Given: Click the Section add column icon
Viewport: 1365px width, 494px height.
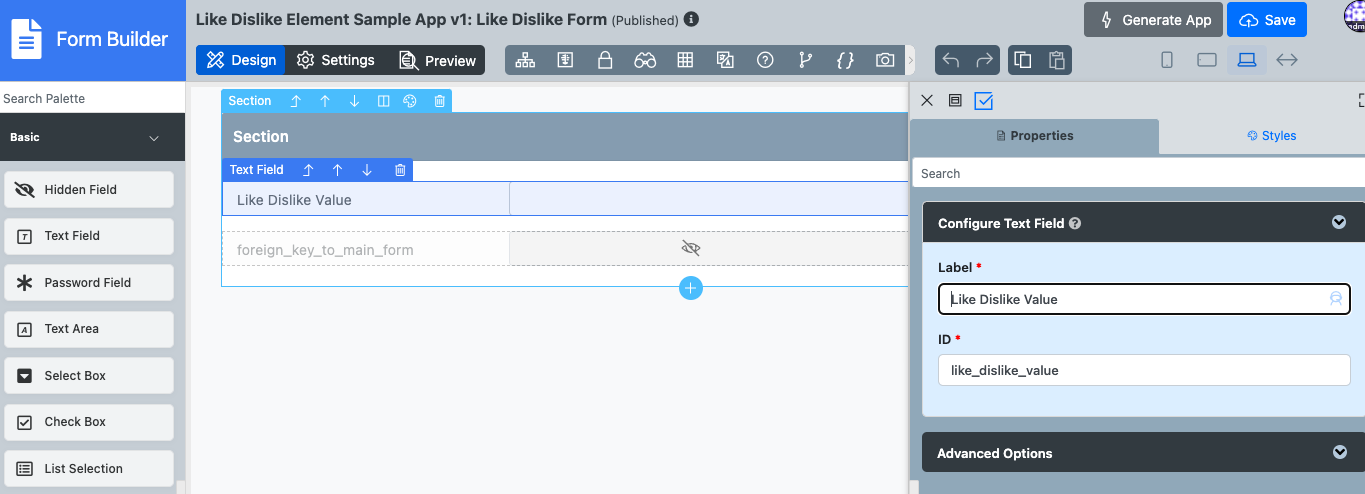Looking at the screenshot, I should (383, 101).
